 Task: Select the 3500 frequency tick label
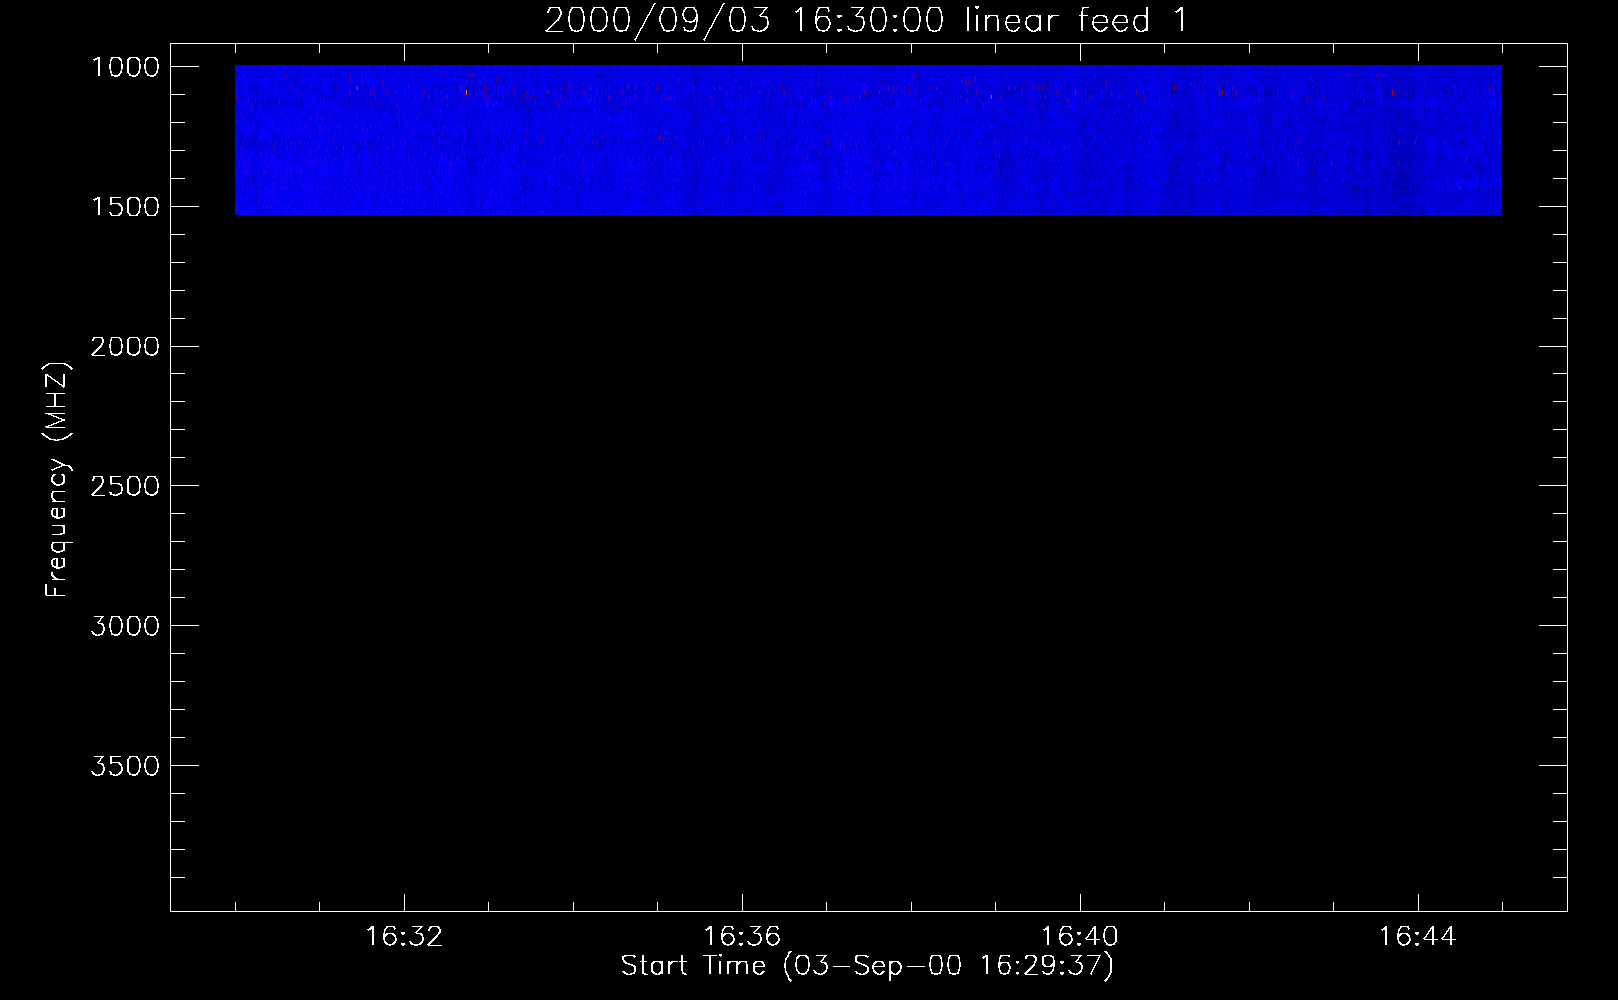point(125,766)
